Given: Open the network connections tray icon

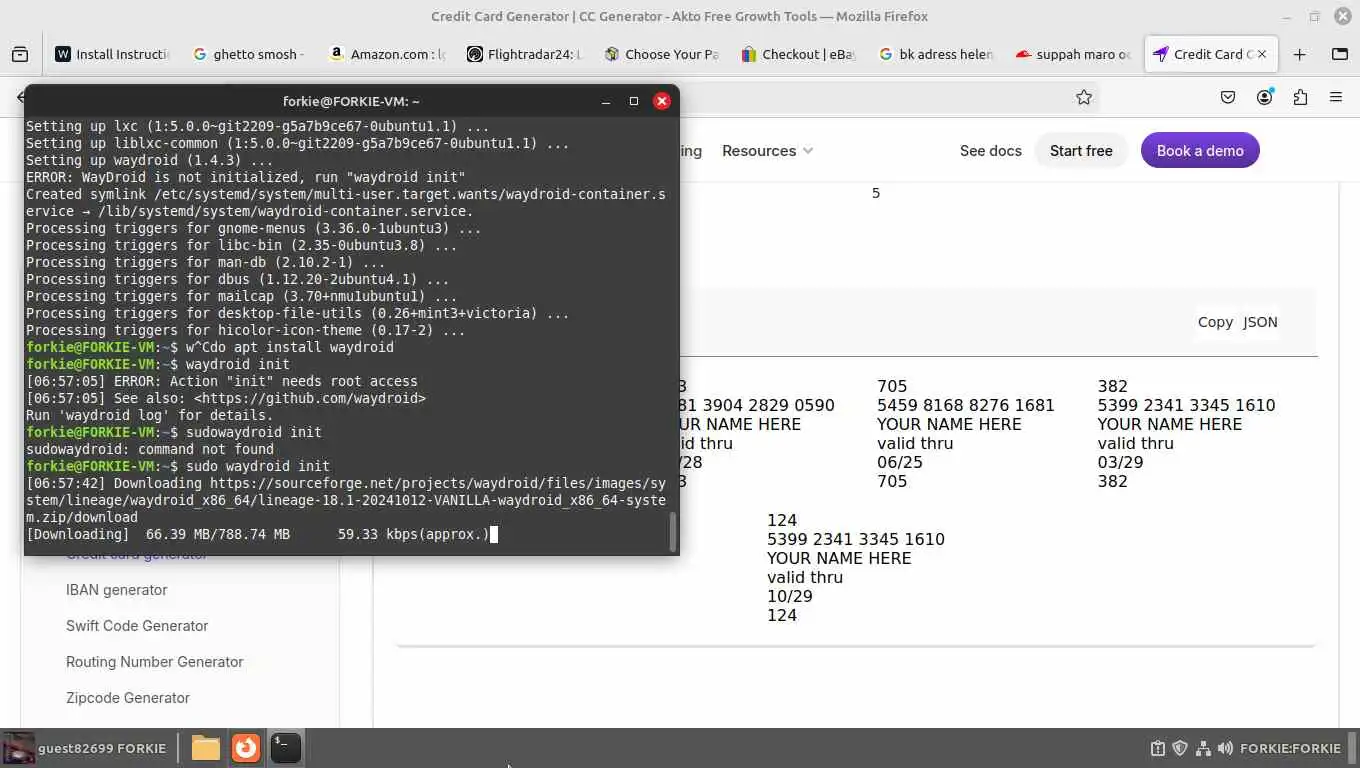Looking at the screenshot, I should (x=1203, y=748).
